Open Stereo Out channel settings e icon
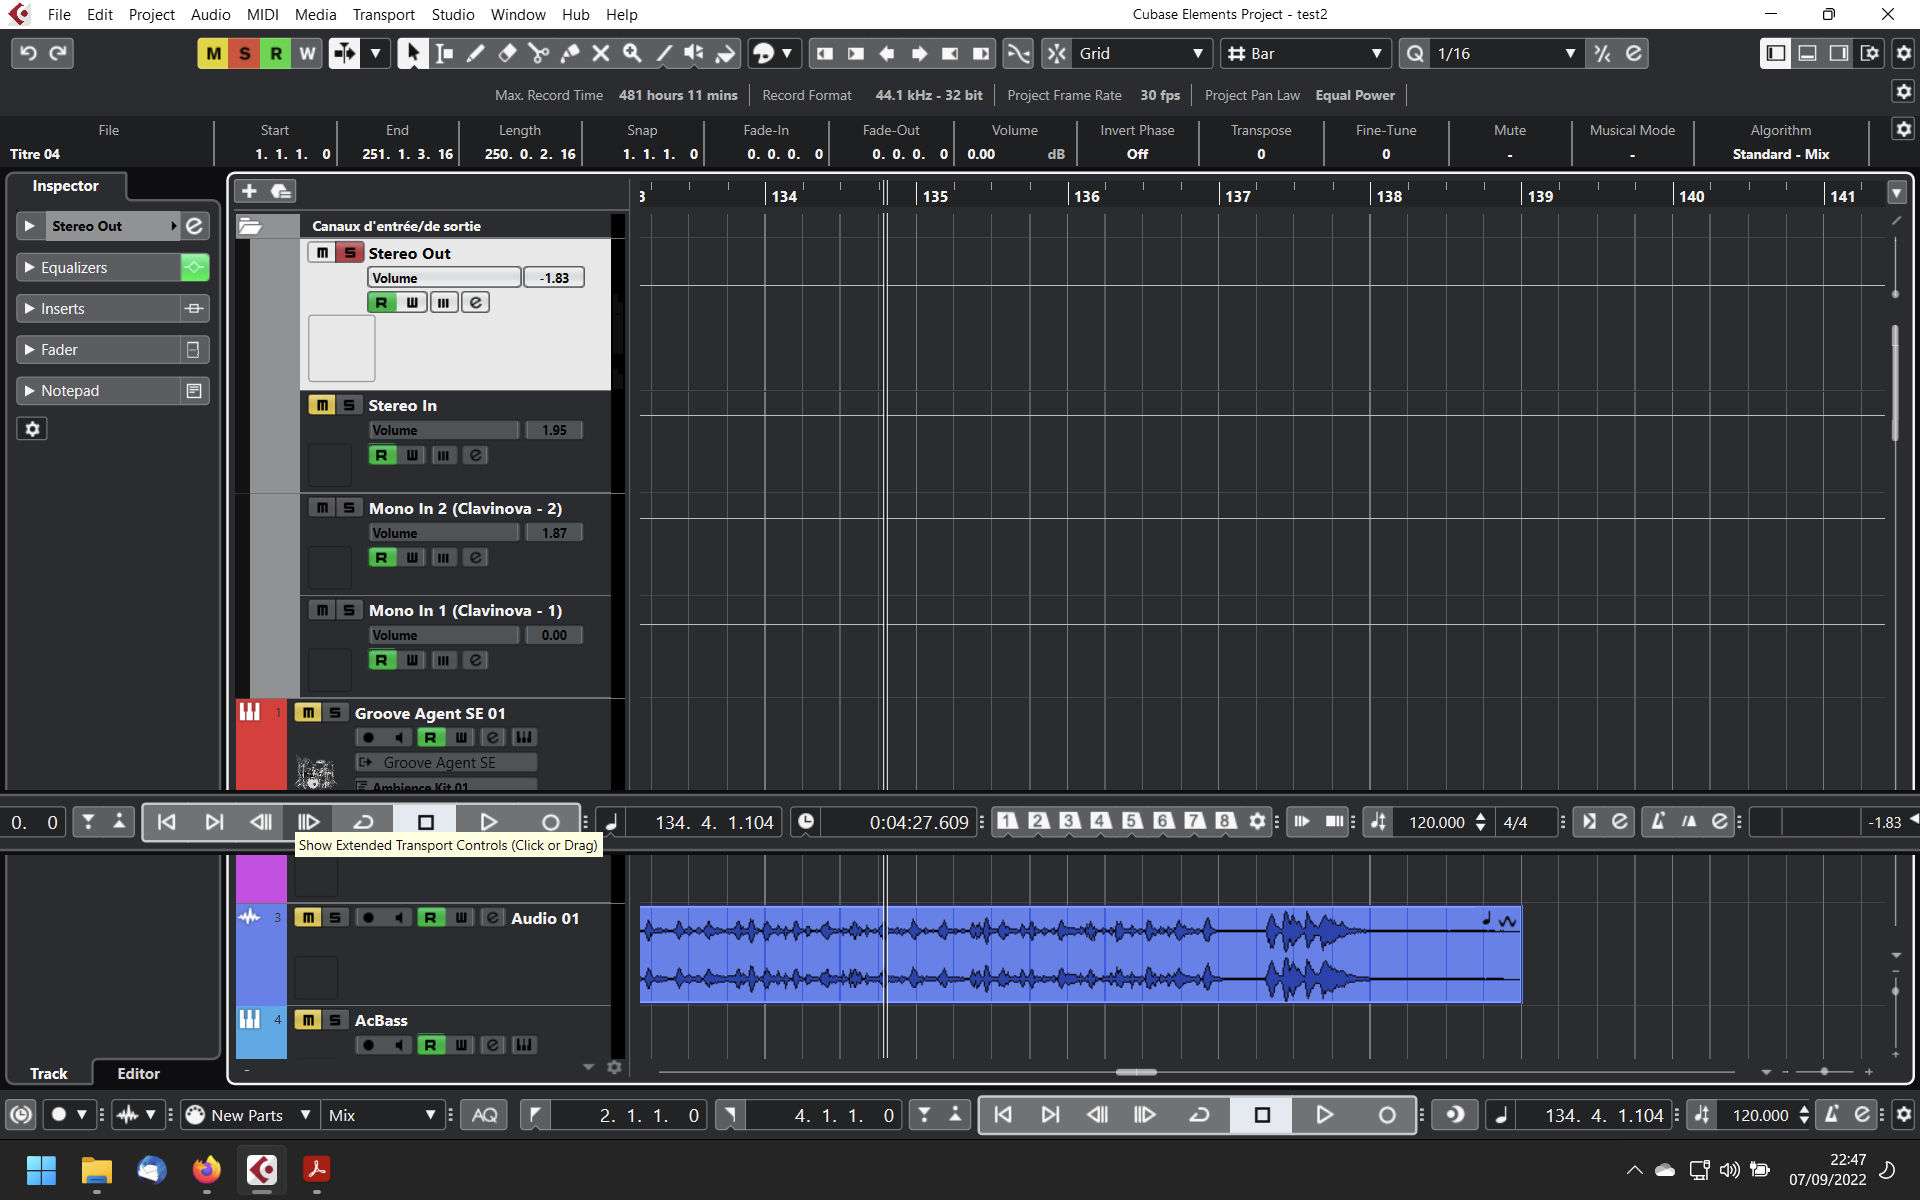The width and height of the screenshot is (1920, 1200). (x=194, y=226)
